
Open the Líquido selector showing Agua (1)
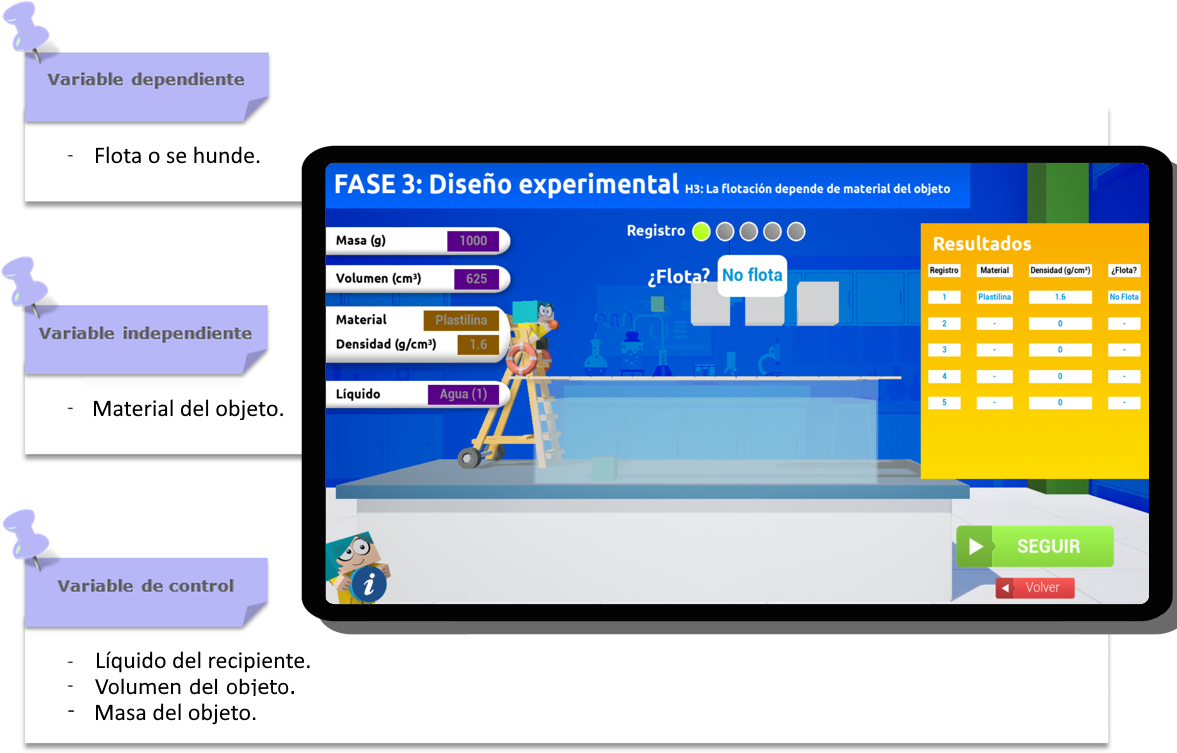click(463, 394)
